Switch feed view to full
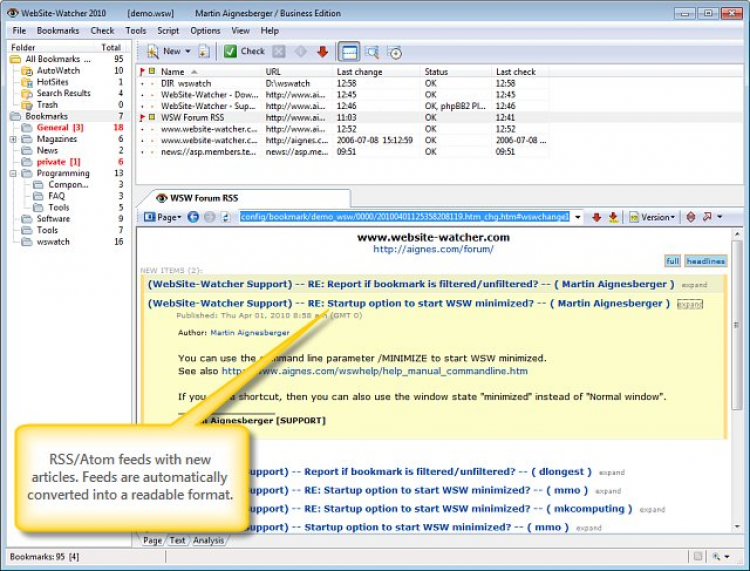This screenshot has width=750, height=571. click(x=673, y=261)
